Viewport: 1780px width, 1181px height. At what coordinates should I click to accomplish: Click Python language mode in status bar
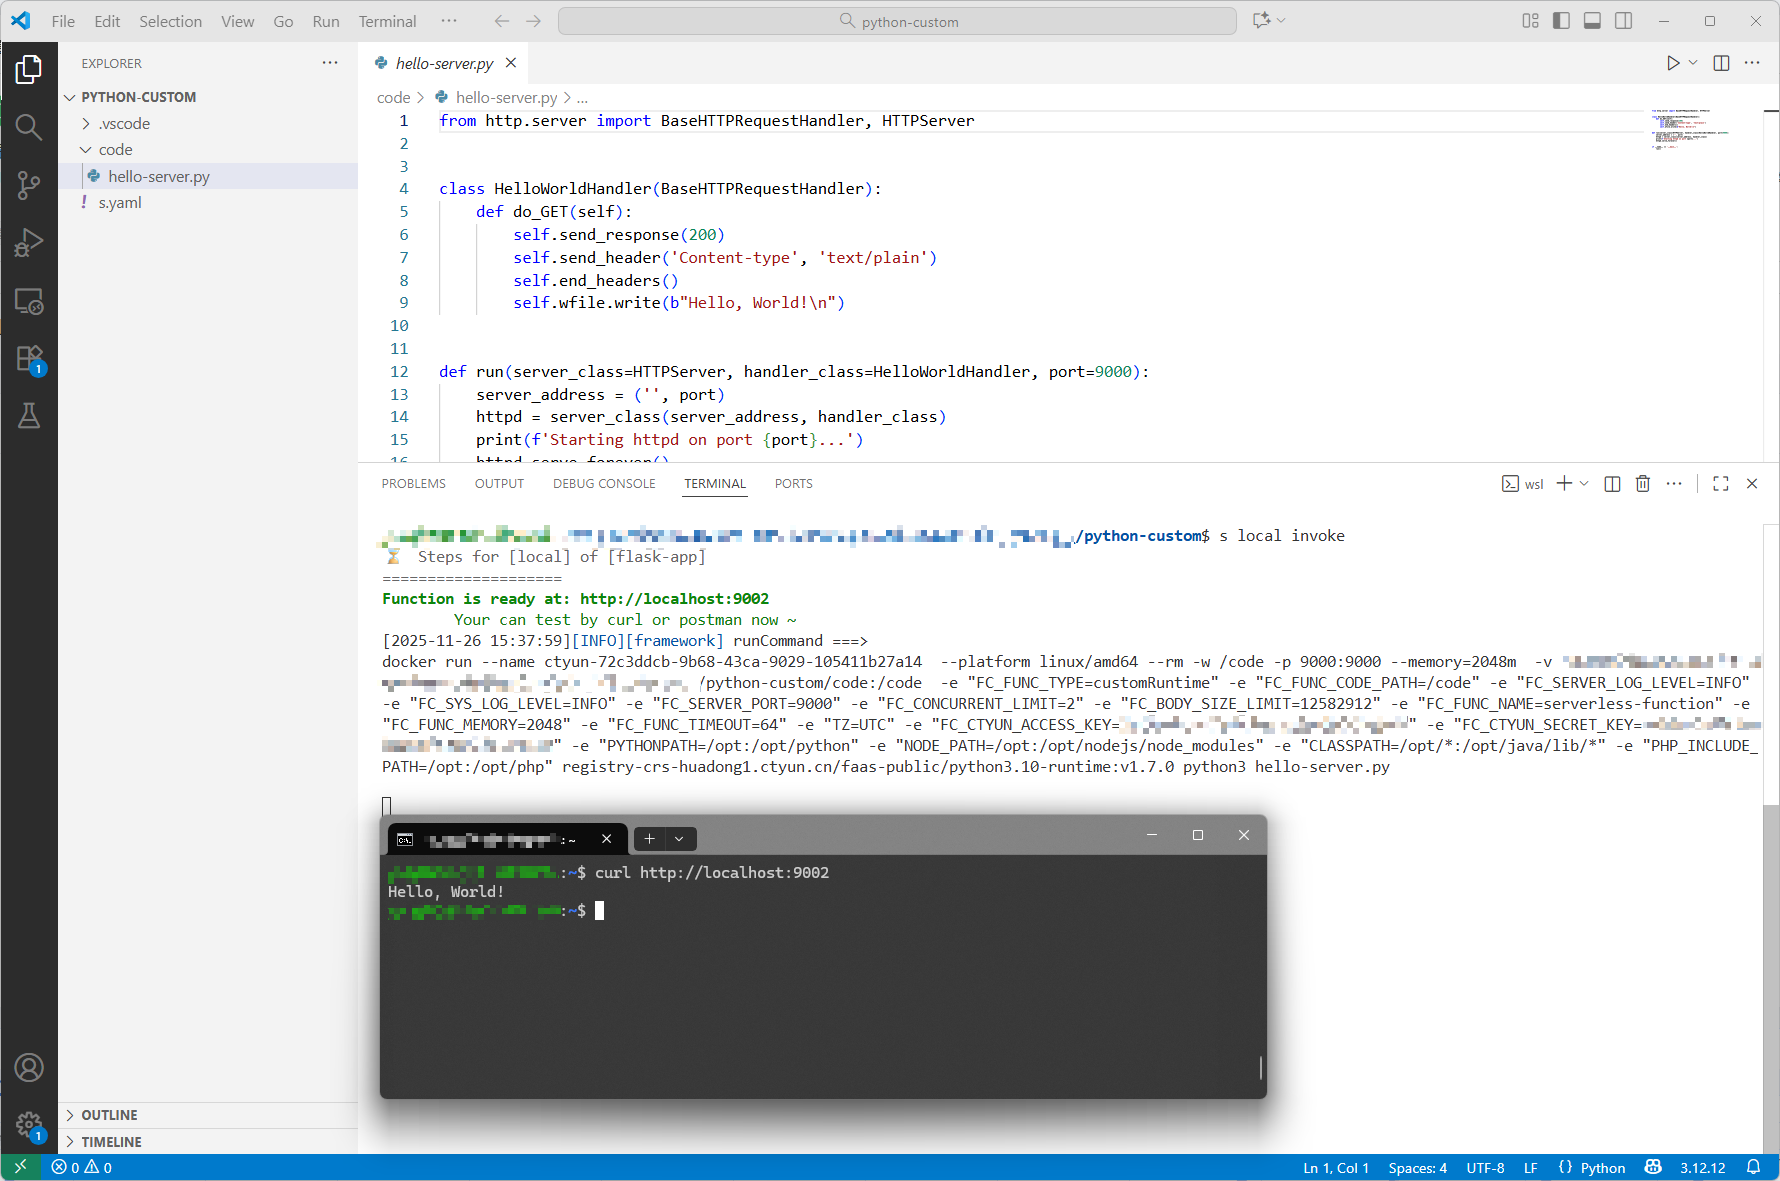pyautogui.click(x=1602, y=1168)
